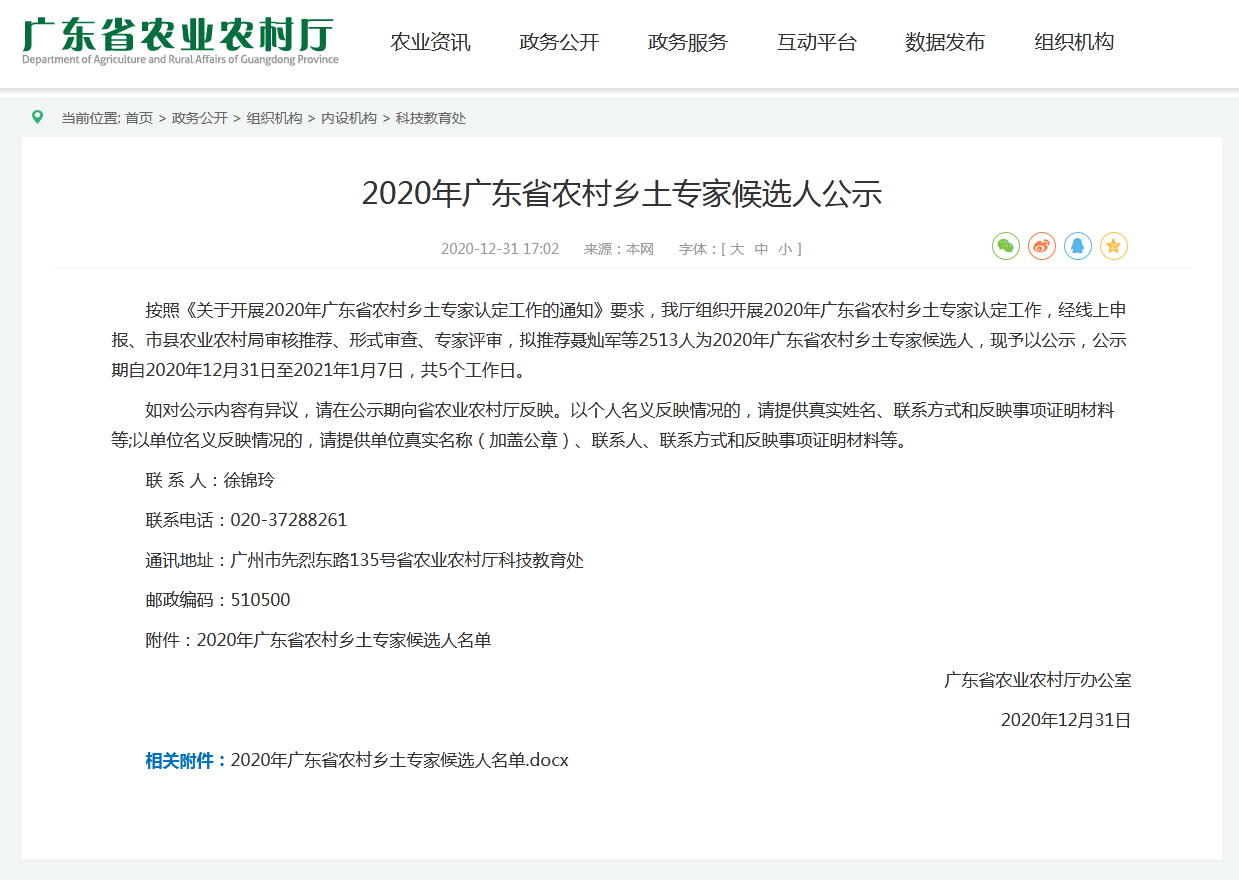Screen dimensions: 1239x880
Task: Go to 内设机构 in breadcrumb
Action: [x=349, y=118]
